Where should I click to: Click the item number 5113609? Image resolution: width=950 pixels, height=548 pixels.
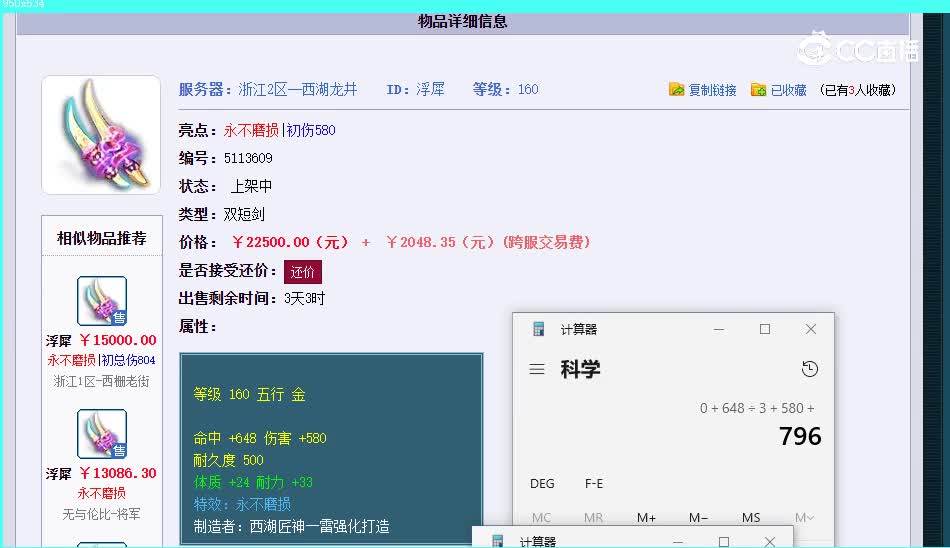tap(248, 158)
